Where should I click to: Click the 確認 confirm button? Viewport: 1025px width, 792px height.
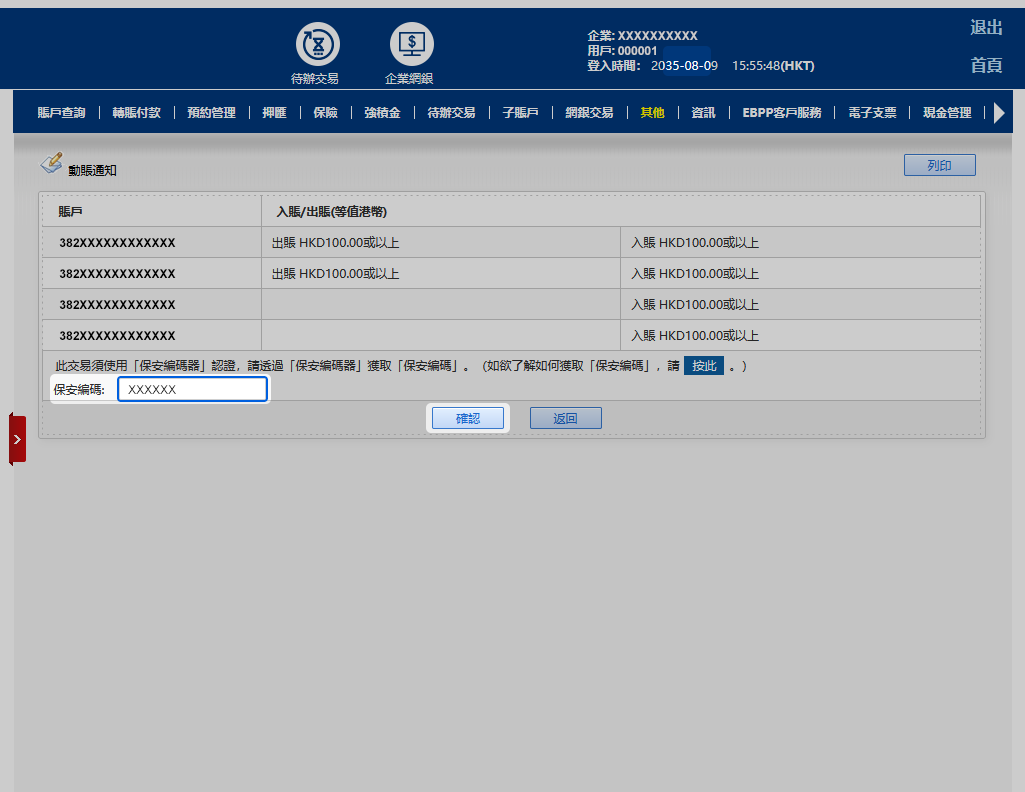click(x=468, y=418)
